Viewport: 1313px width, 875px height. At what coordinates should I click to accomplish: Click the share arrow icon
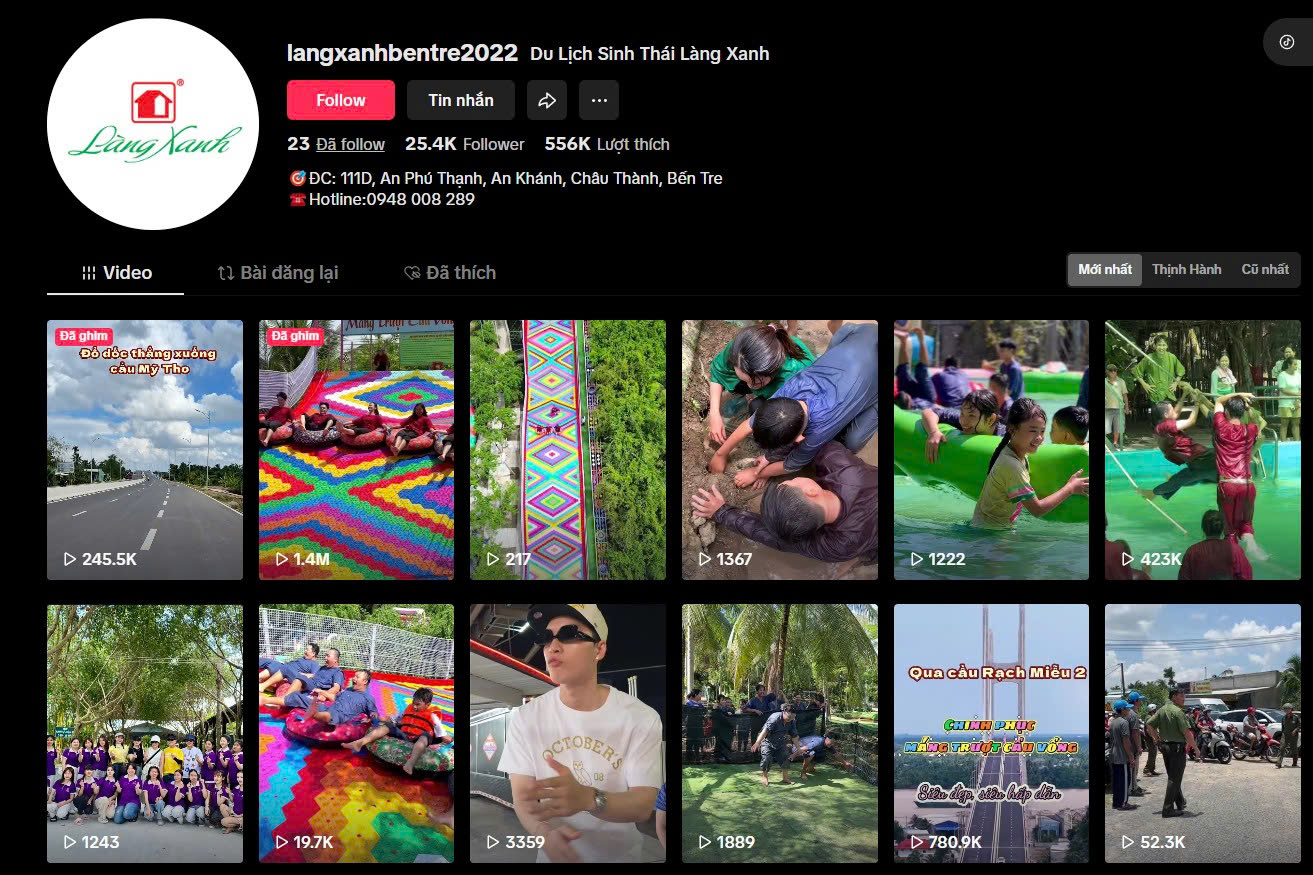547,100
